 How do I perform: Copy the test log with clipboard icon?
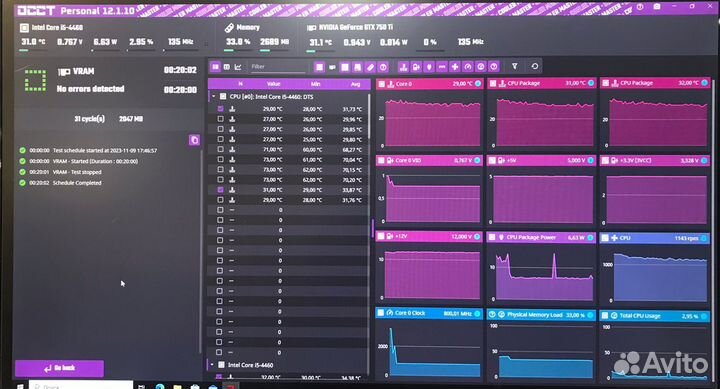pyautogui.click(x=194, y=140)
